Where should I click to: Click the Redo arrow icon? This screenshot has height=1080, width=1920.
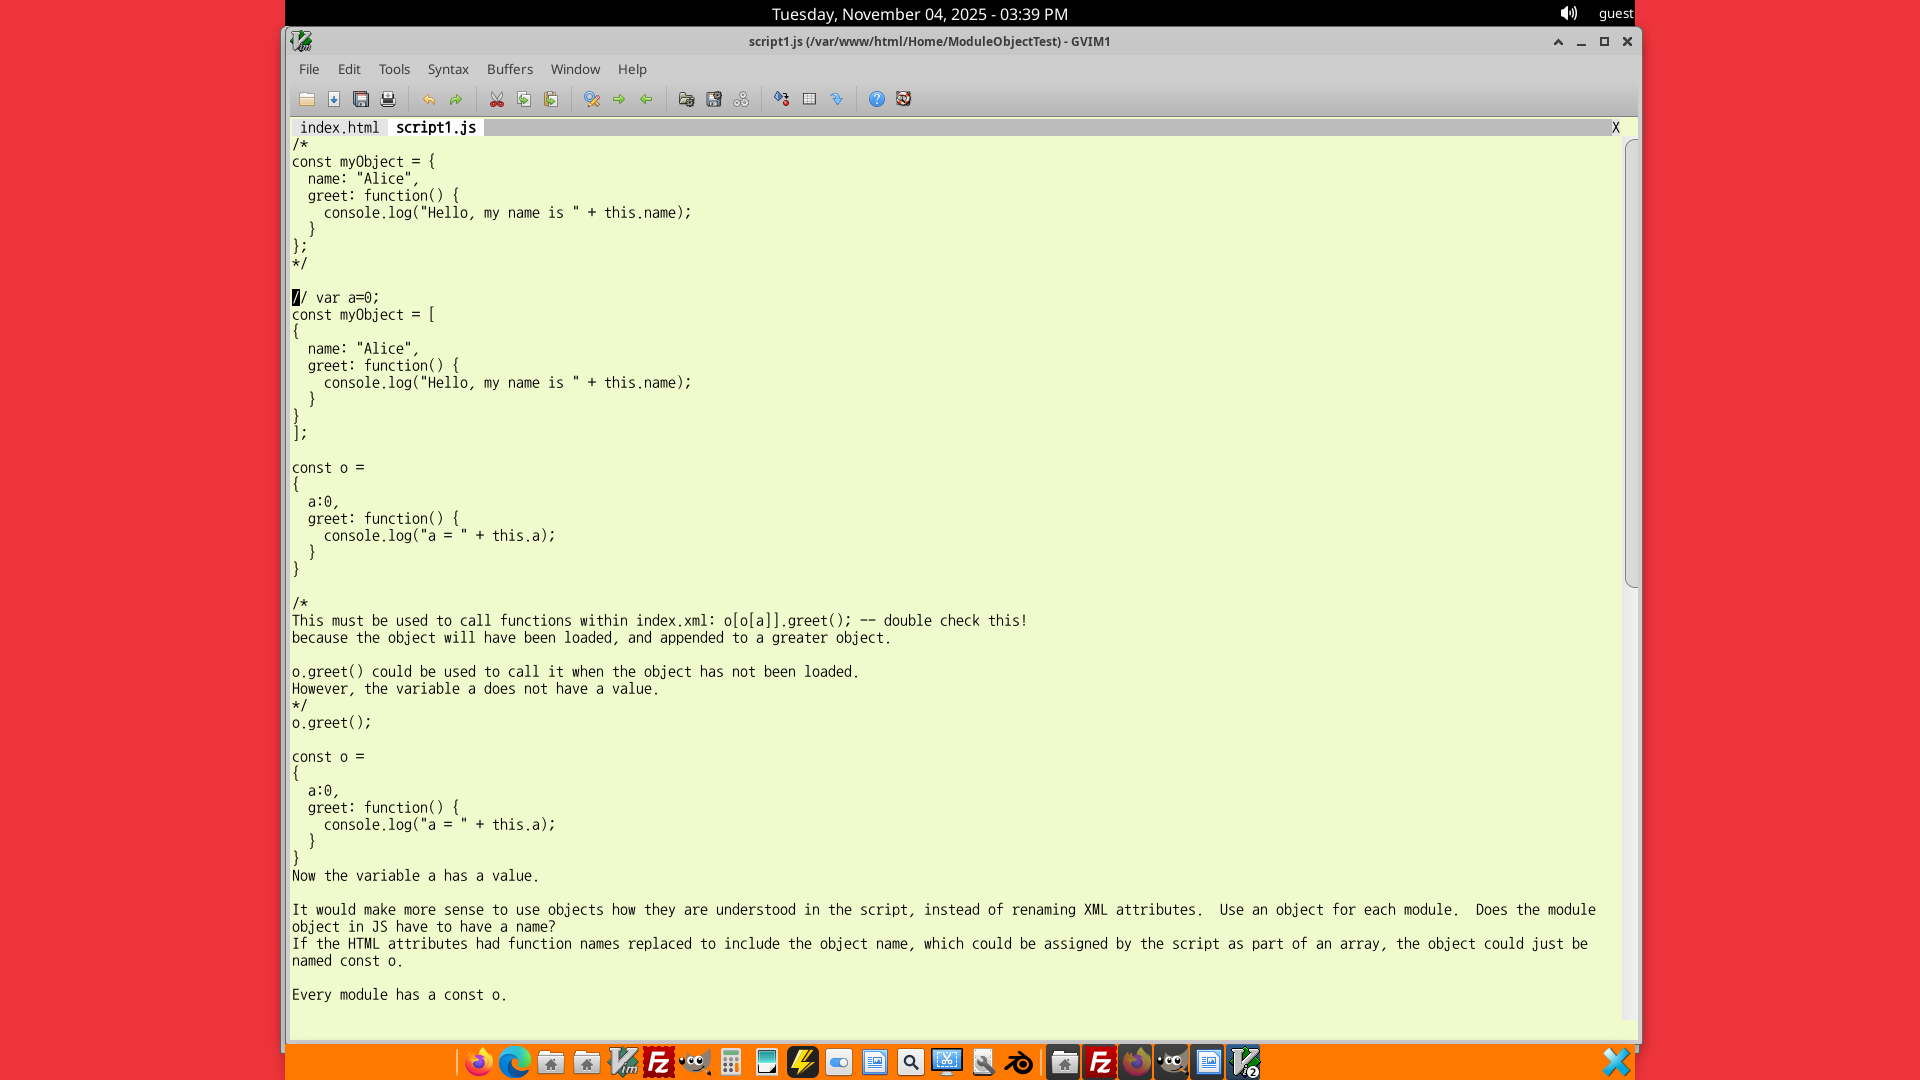456,99
